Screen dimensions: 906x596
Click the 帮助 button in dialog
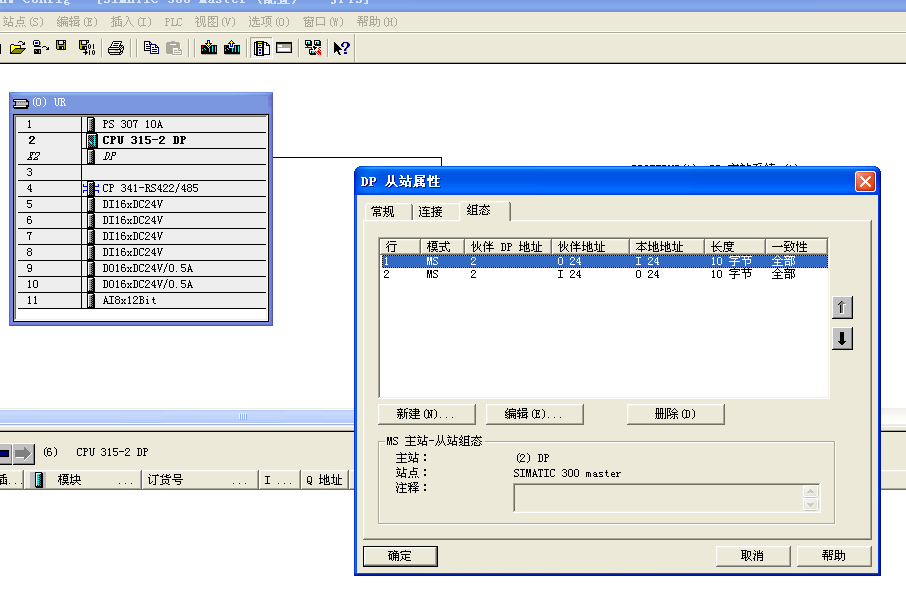(x=834, y=556)
